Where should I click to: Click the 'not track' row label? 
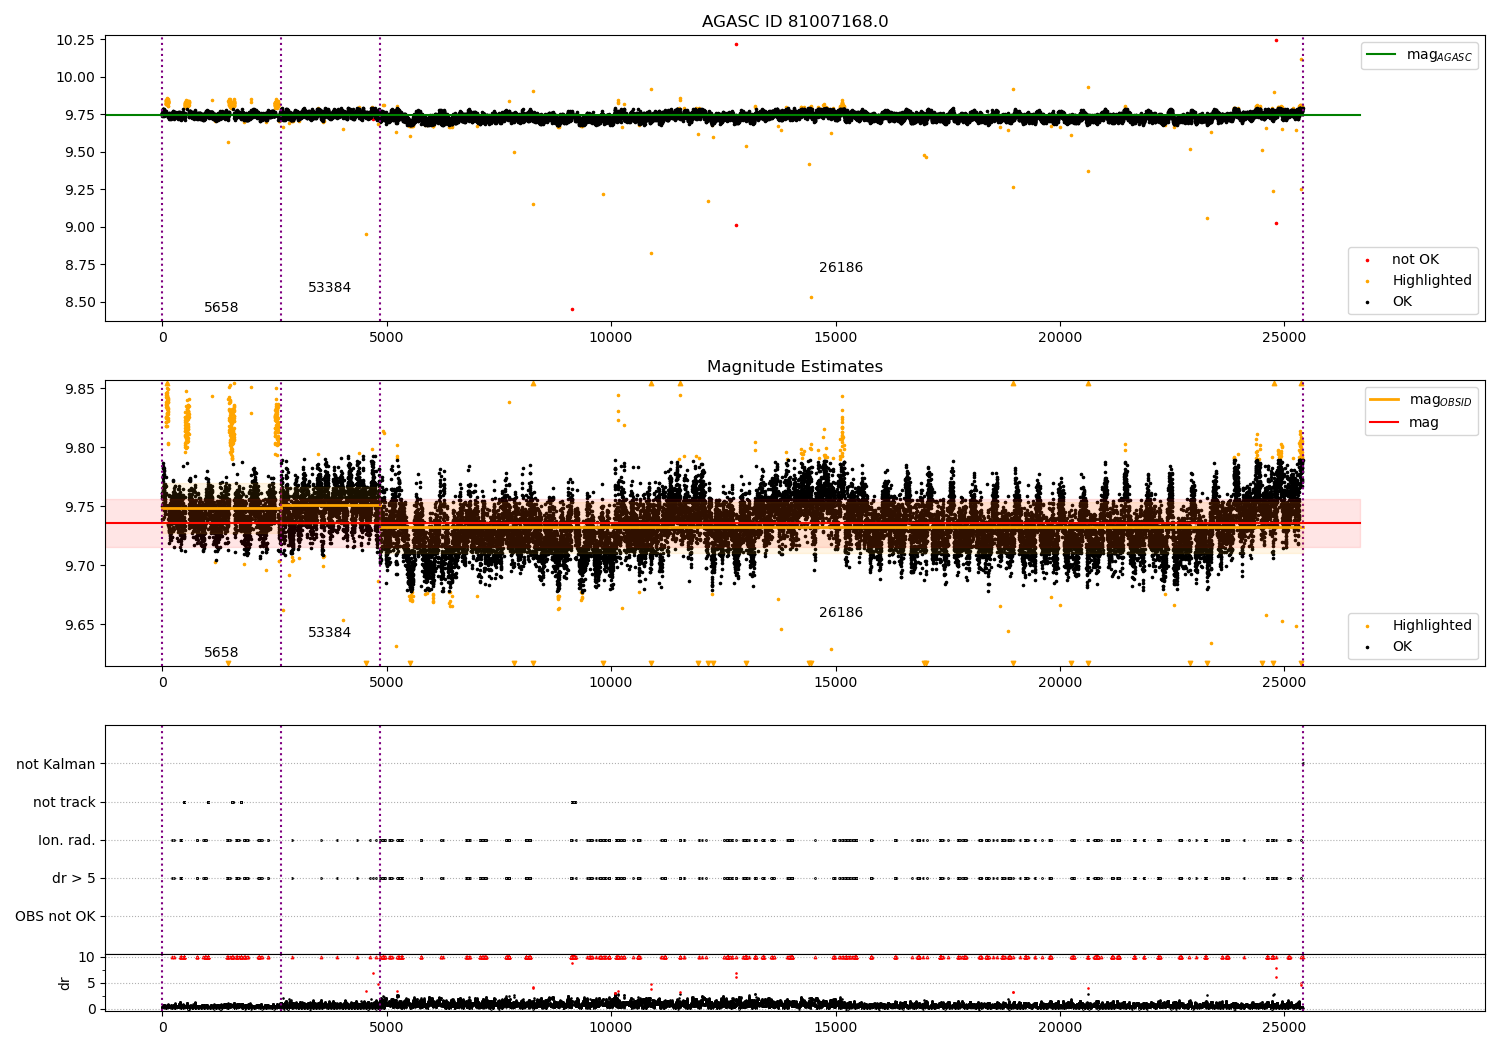(x=64, y=802)
